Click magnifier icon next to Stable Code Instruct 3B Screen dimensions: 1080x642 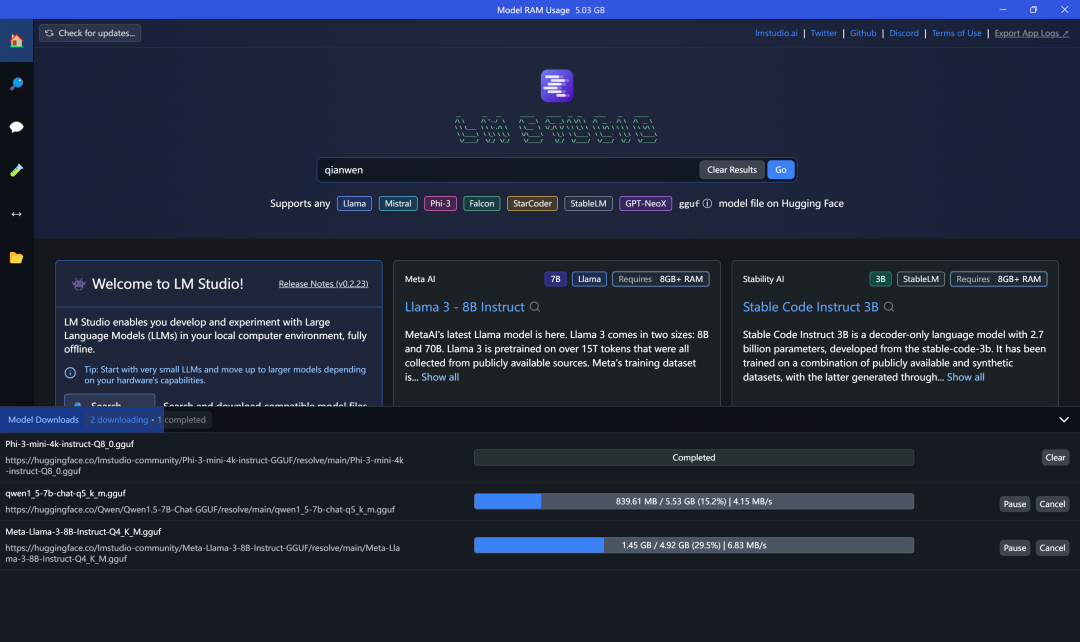pyautogui.click(x=889, y=307)
